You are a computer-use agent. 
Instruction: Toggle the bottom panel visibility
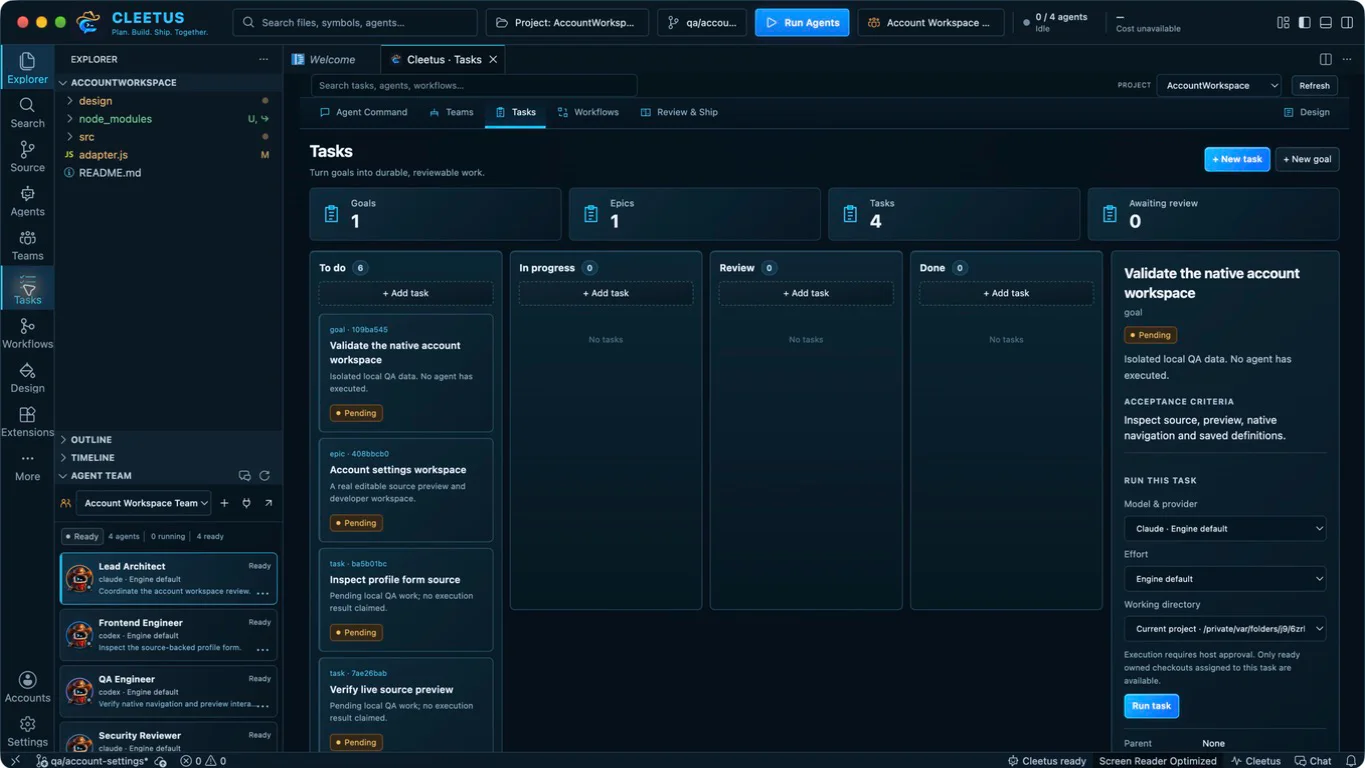[1326, 22]
